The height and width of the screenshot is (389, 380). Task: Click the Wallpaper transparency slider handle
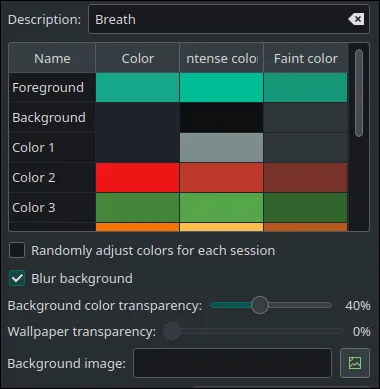(x=172, y=331)
